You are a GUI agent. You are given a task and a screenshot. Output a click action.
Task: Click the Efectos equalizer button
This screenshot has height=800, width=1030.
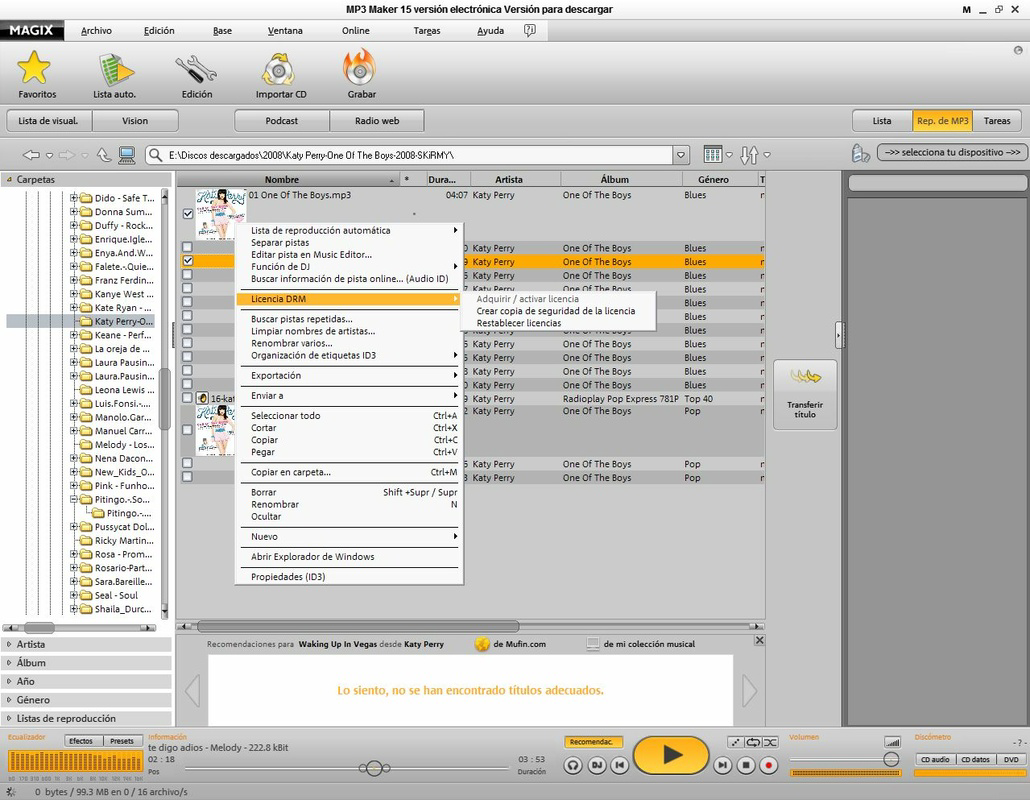coord(81,741)
